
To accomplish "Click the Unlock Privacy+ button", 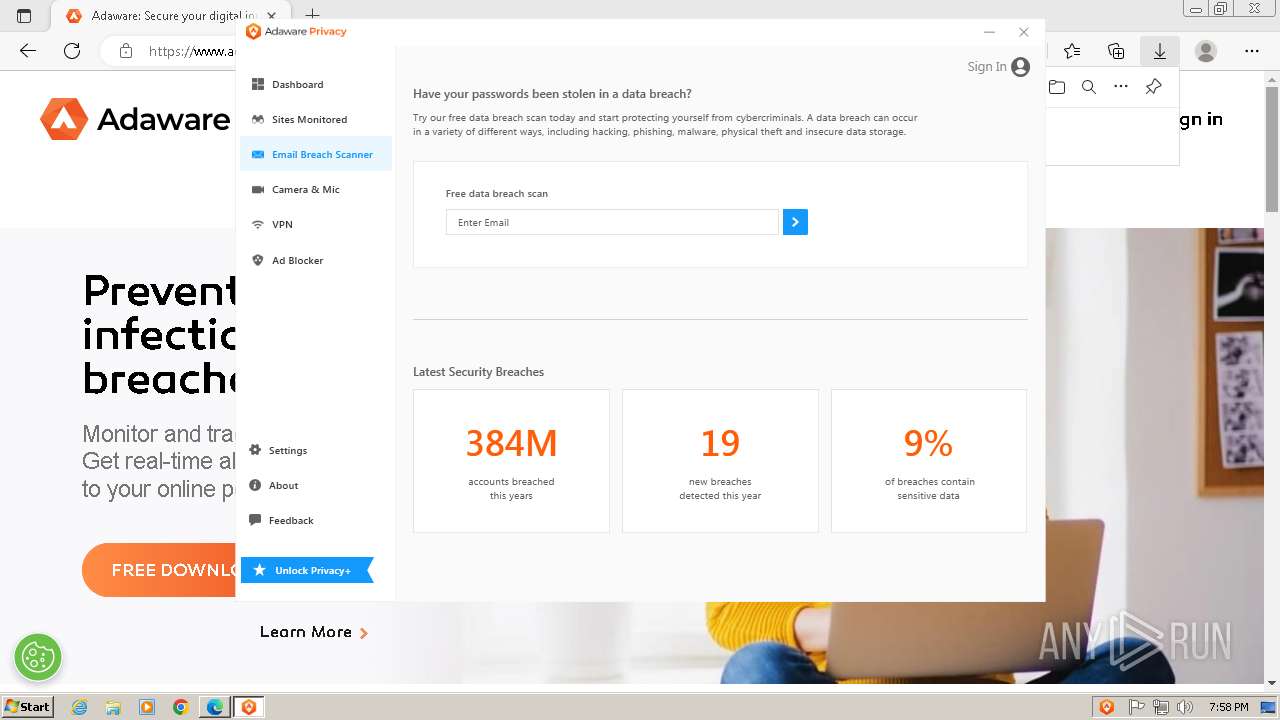I will coord(307,570).
